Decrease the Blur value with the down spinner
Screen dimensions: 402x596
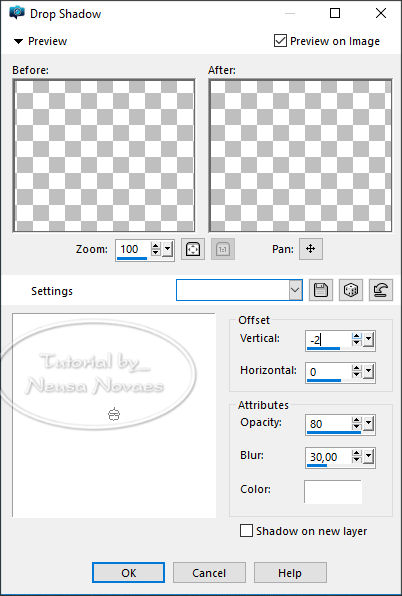pos(356,460)
